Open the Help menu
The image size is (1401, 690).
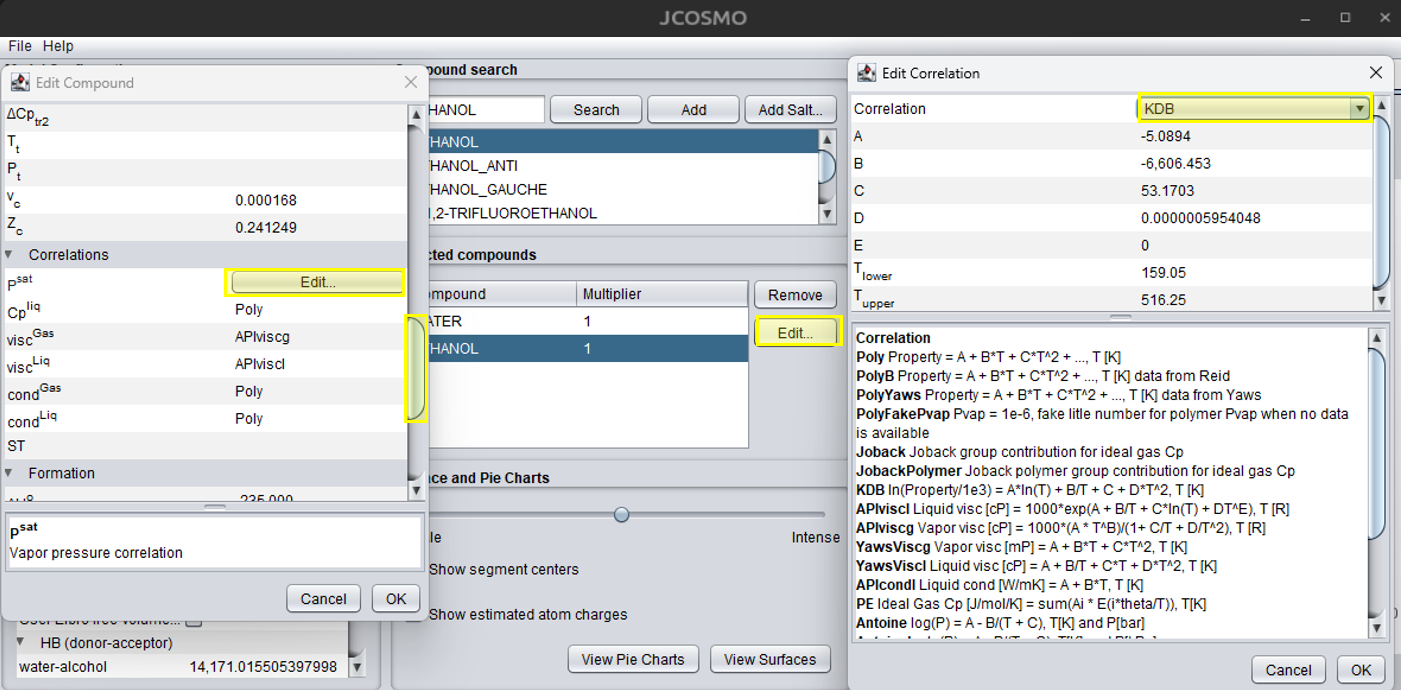[x=58, y=46]
